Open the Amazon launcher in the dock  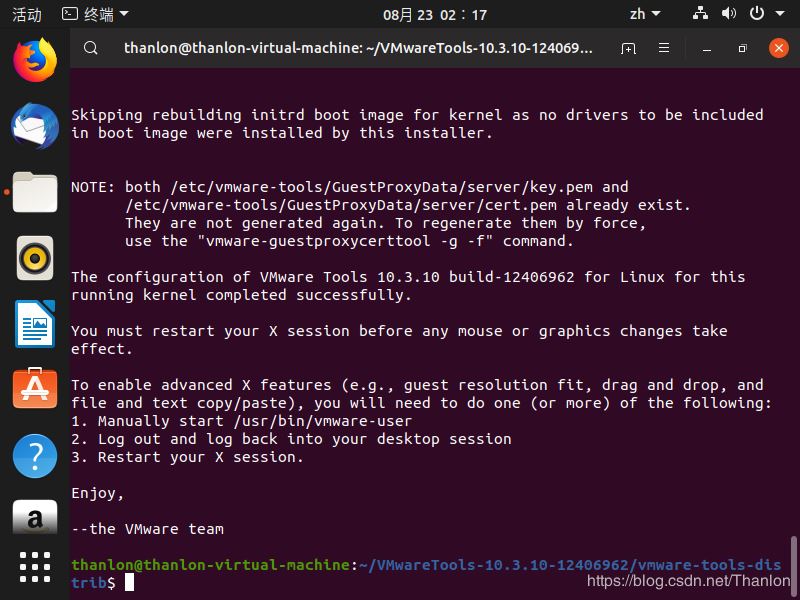pyautogui.click(x=35, y=516)
